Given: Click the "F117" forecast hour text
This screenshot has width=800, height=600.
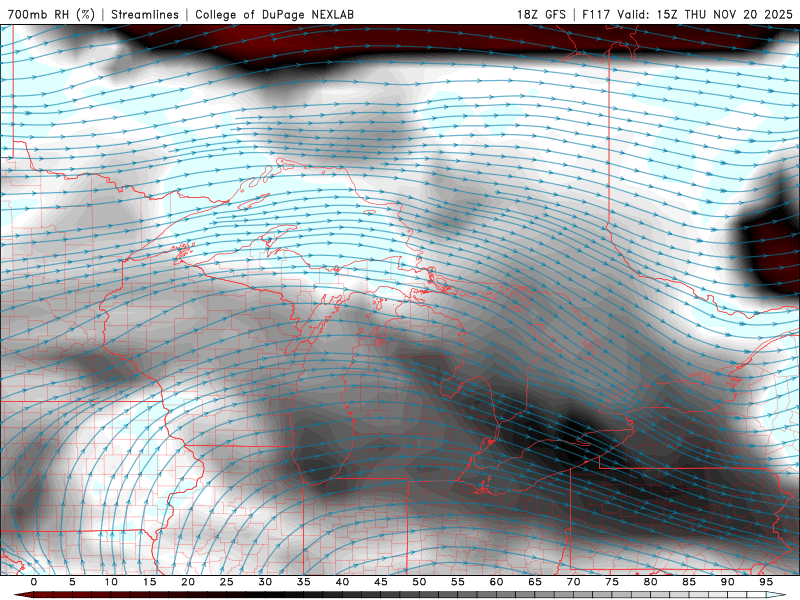Looking at the screenshot, I should pos(596,14).
